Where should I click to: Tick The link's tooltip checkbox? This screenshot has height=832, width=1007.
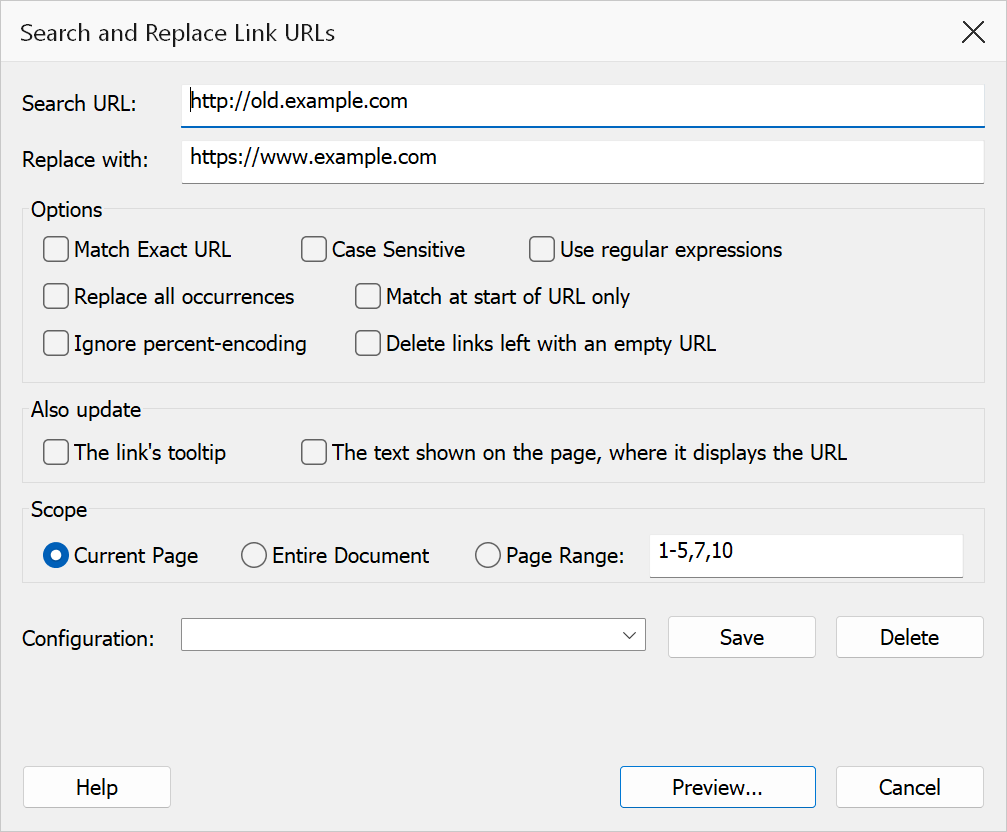click(x=56, y=452)
